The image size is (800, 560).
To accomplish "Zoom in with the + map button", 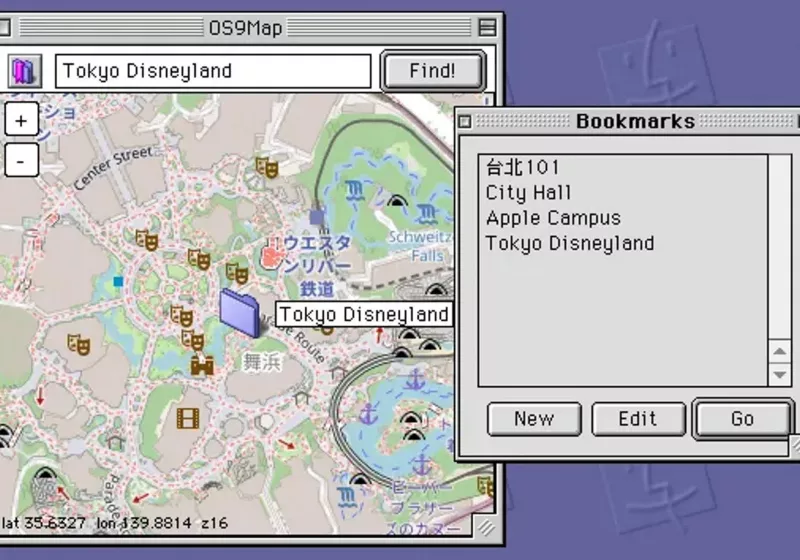I will pyautogui.click(x=21, y=120).
